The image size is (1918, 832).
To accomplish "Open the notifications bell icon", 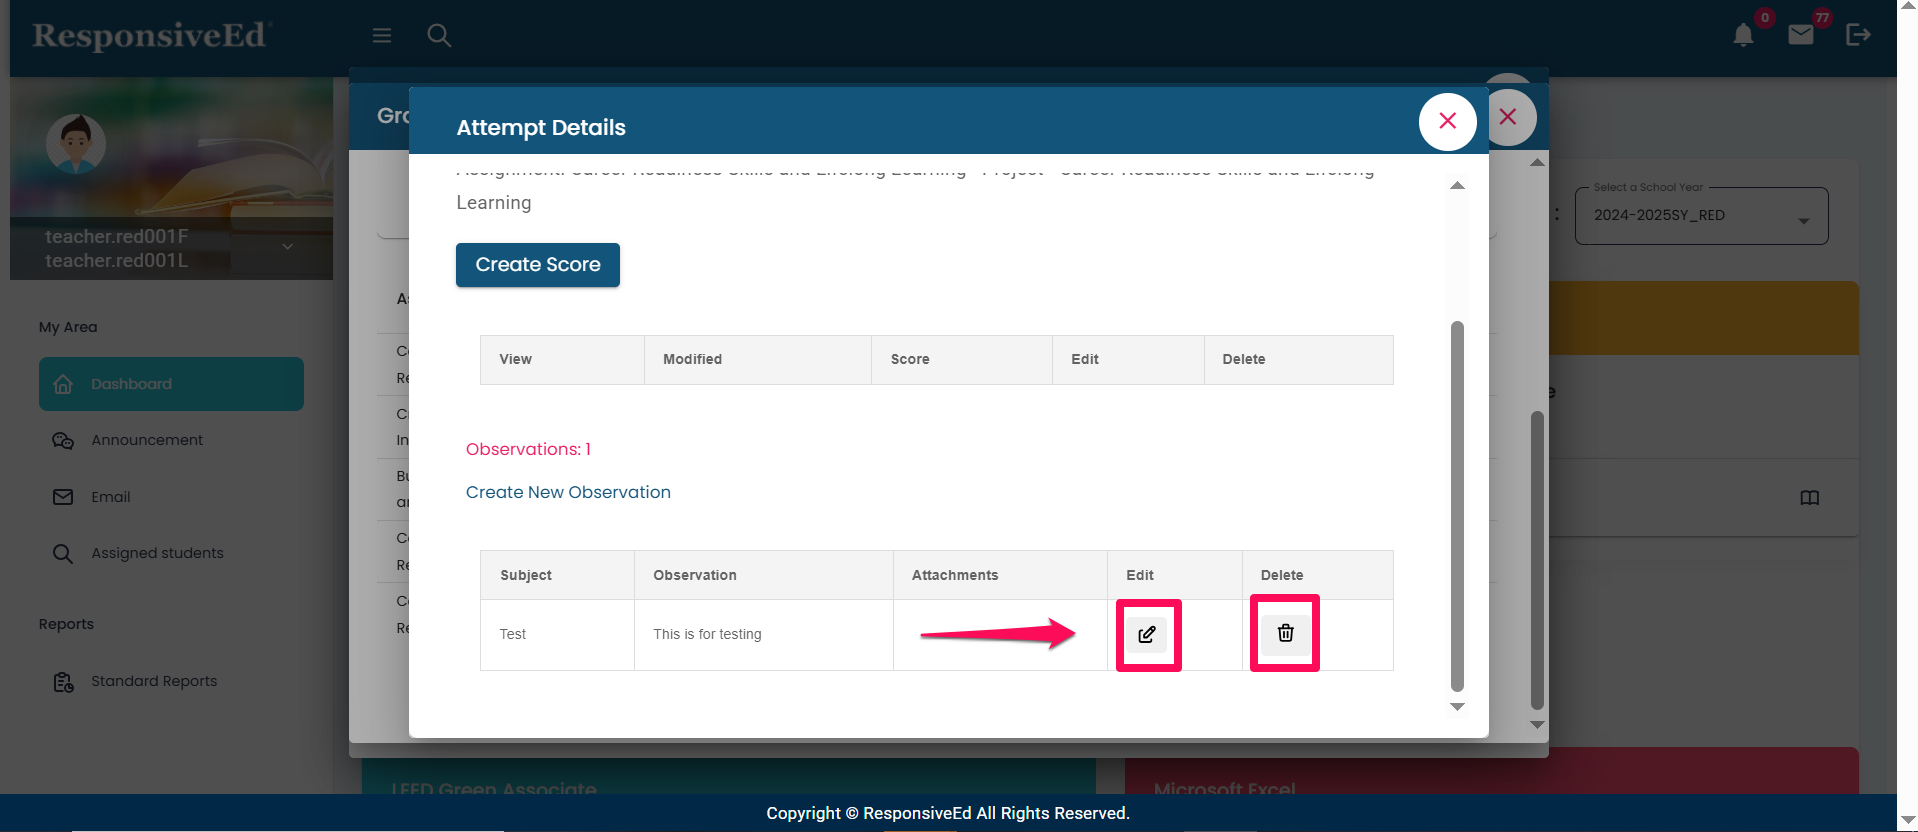I will pyautogui.click(x=1743, y=35).
